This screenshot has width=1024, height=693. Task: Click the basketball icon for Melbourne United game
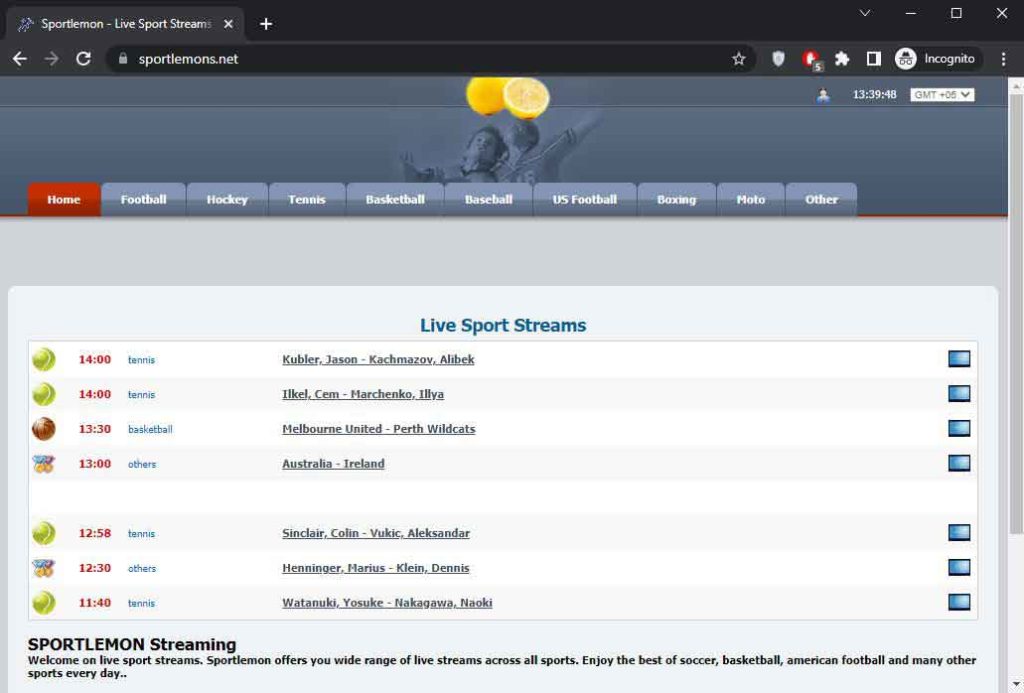(x=43, y=428)
